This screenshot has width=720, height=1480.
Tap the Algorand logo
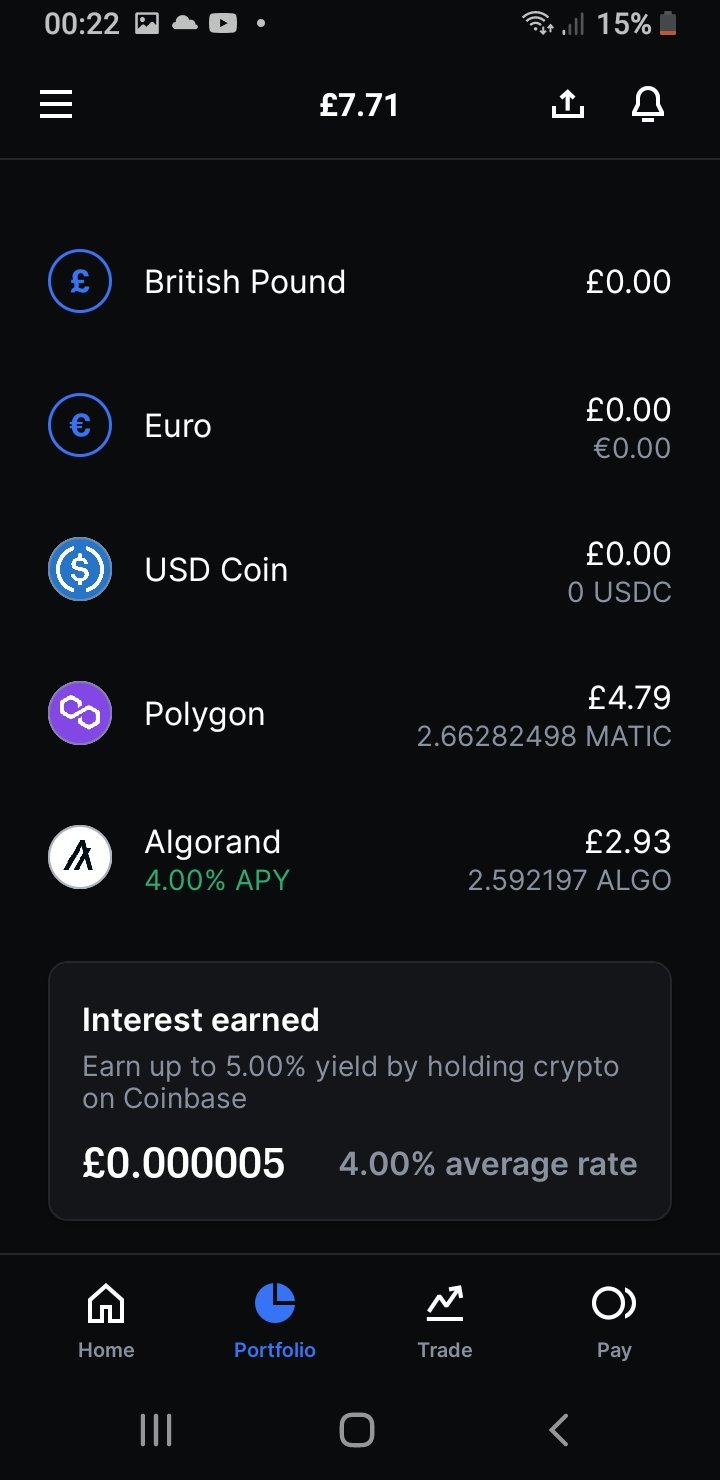[80, 857]
